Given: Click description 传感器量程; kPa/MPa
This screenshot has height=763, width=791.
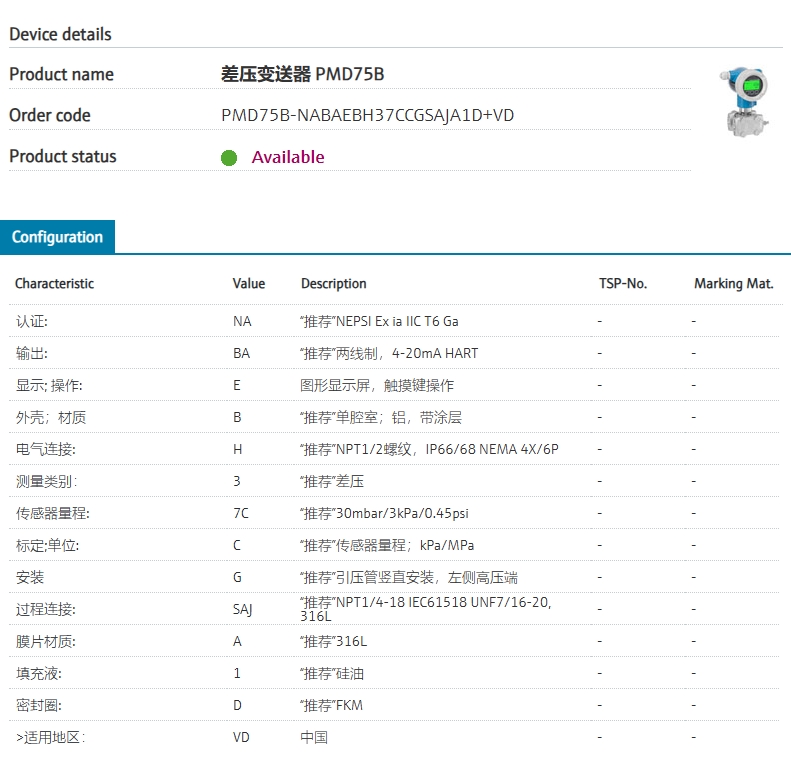Looking at the screenshot, I should 387,546.
